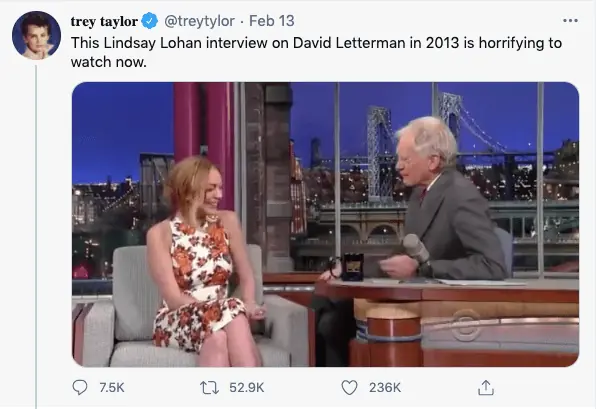Screen dimensions: 596x409
Task: Click the Feb 13 timestamp
Action: click(x=272, y=21)
